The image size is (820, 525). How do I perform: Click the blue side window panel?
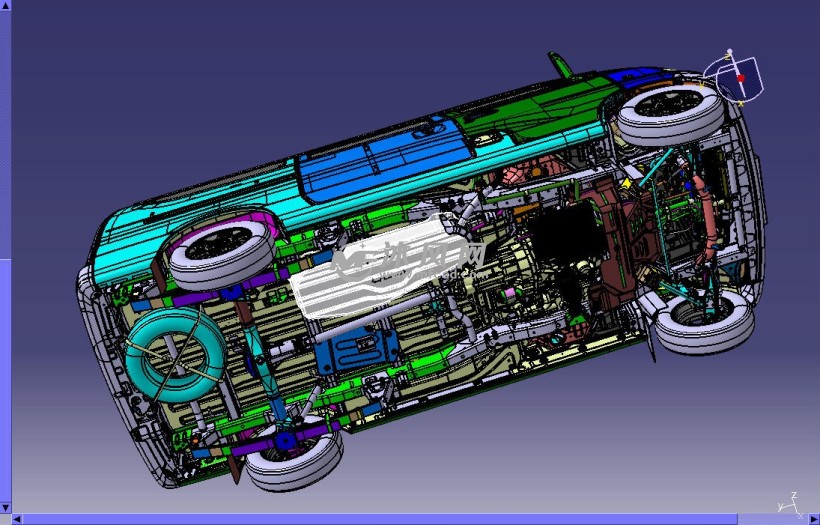(380, 158)
